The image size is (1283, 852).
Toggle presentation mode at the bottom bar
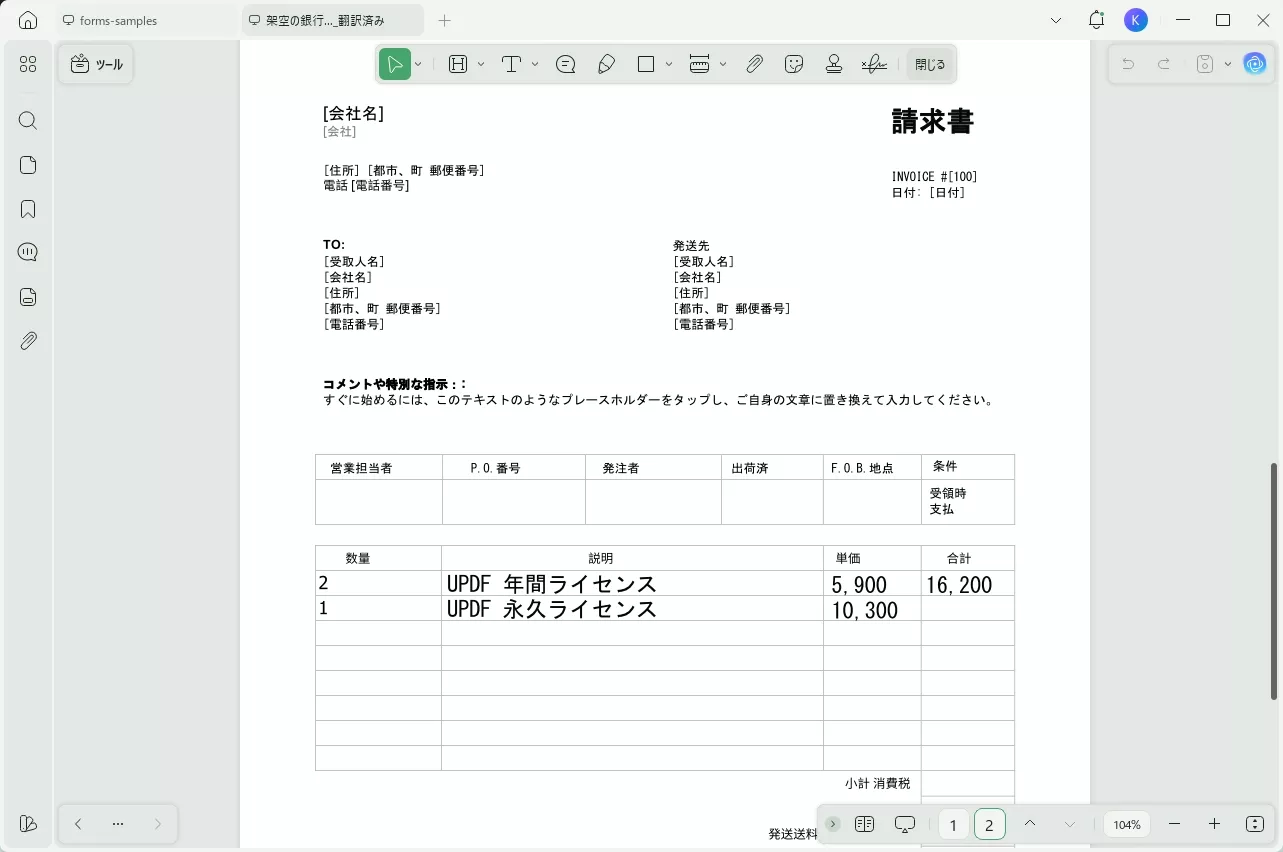[904, 823]
